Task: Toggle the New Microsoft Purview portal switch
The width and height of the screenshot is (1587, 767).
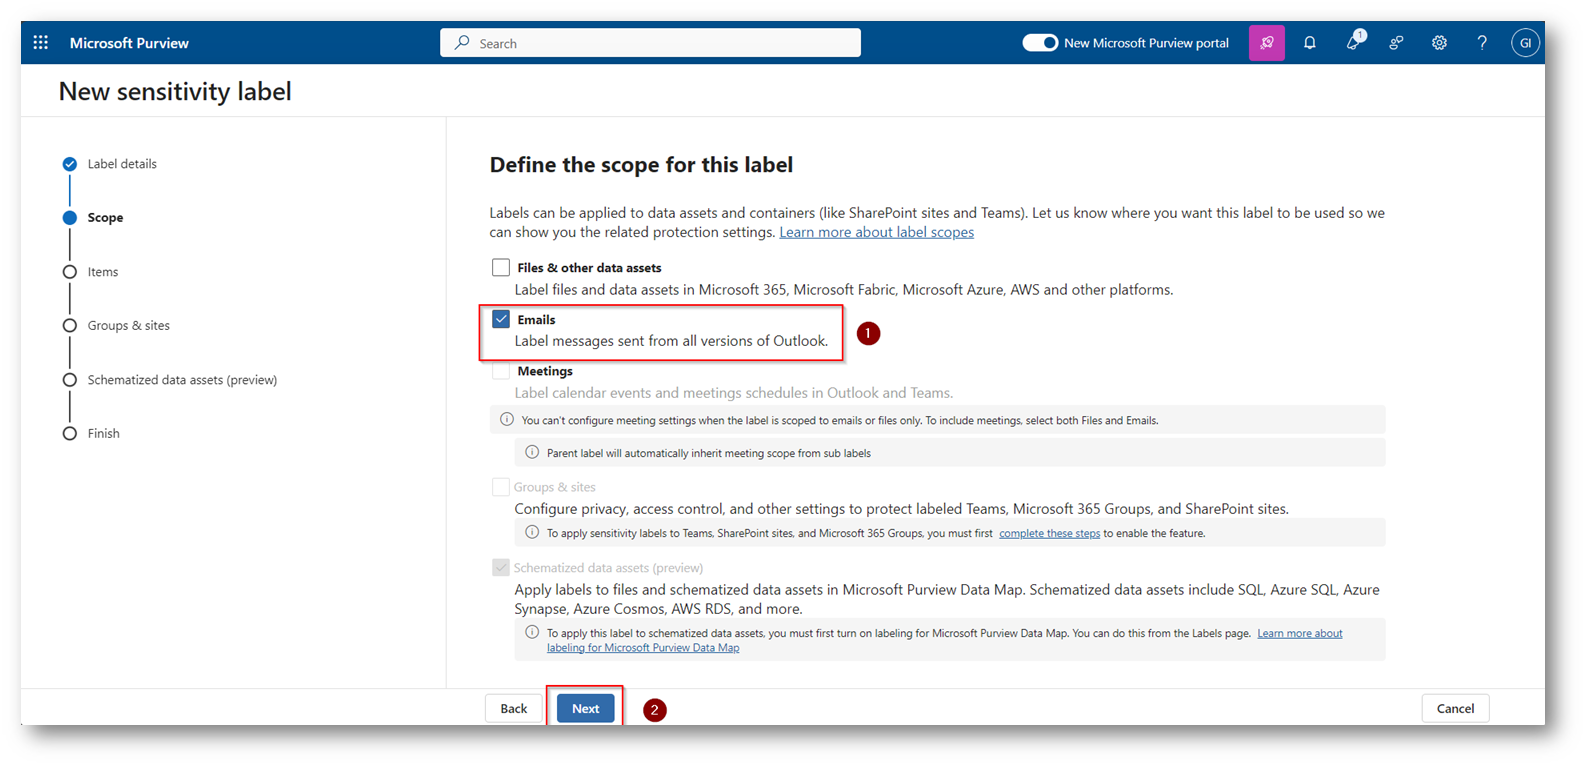Action: [x=1040, y=43]
